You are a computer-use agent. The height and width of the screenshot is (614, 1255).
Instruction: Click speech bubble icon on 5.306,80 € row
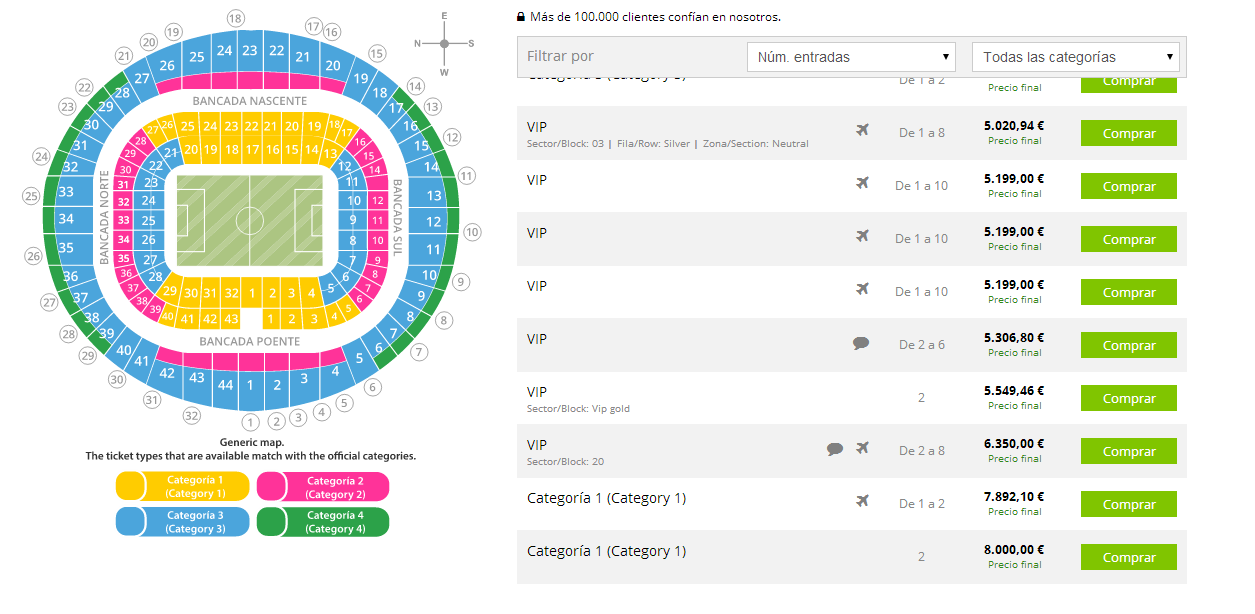point(861,343)
